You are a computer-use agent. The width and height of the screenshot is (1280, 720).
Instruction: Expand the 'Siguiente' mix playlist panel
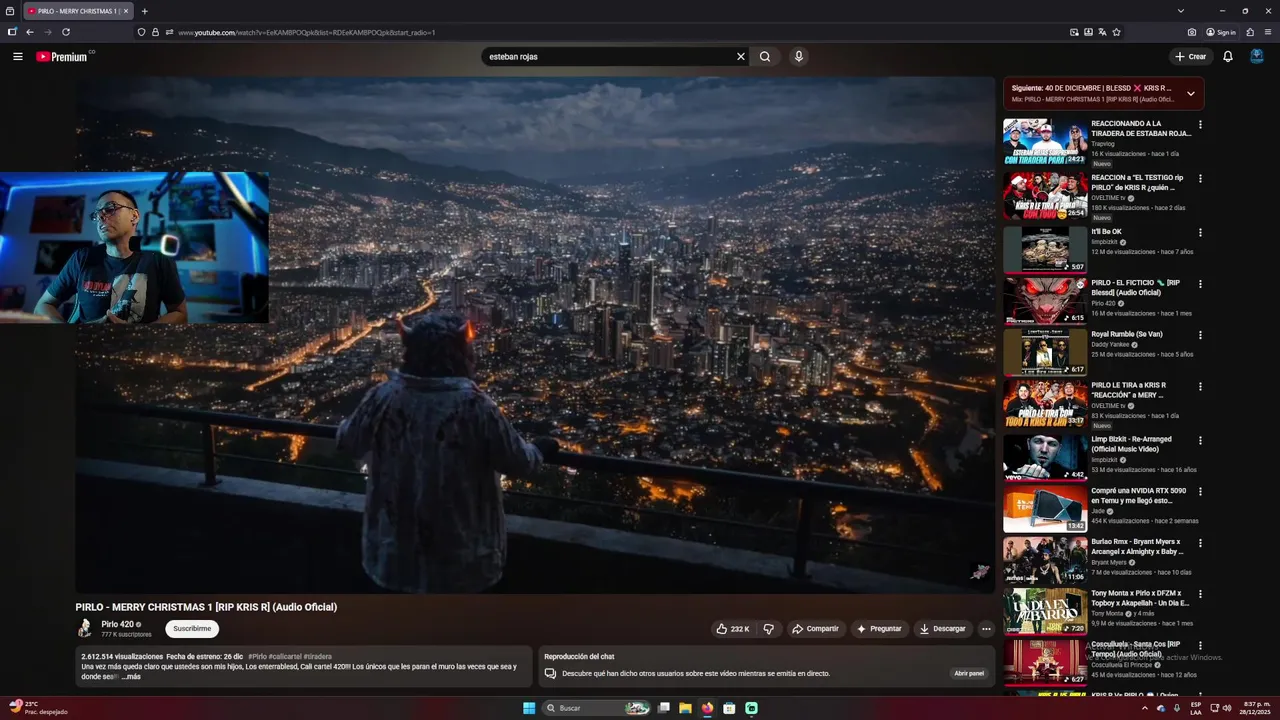pyautogui.click(x=1190, y=94)
